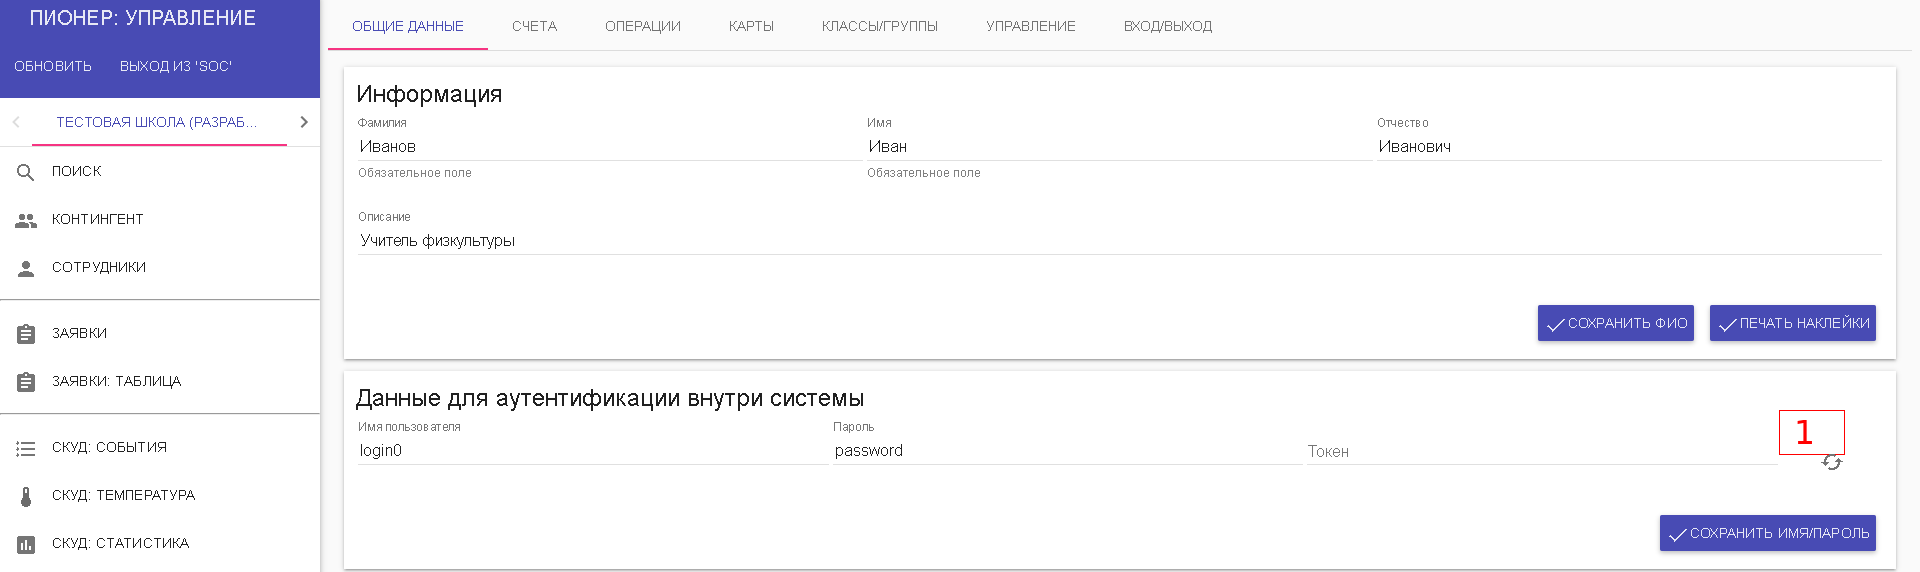Click the Описание field Учитель физкультуры
The width and height of the screenshot is (1920, 572).
(1120, 240)
